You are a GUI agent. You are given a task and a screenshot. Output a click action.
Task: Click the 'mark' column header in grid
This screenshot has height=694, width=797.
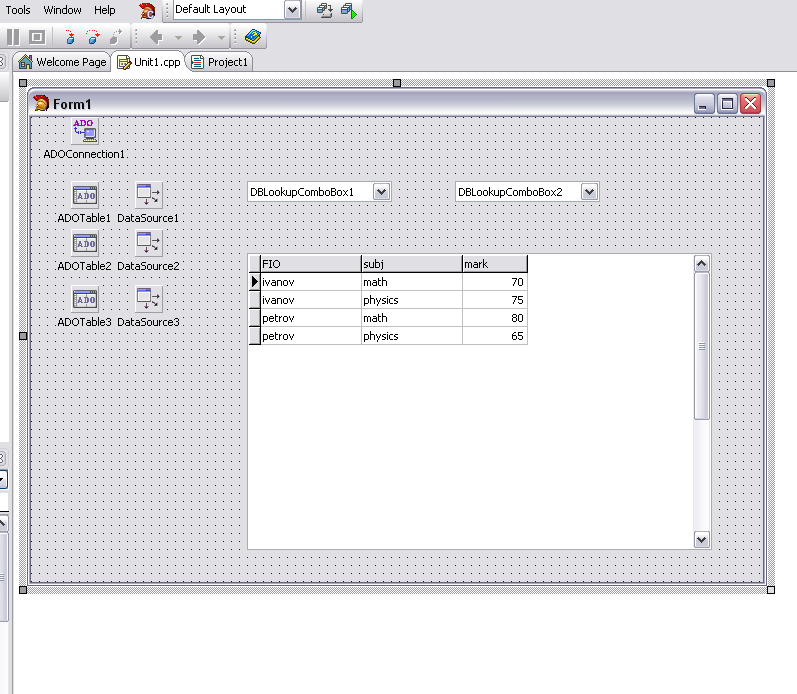pos(494,264)
